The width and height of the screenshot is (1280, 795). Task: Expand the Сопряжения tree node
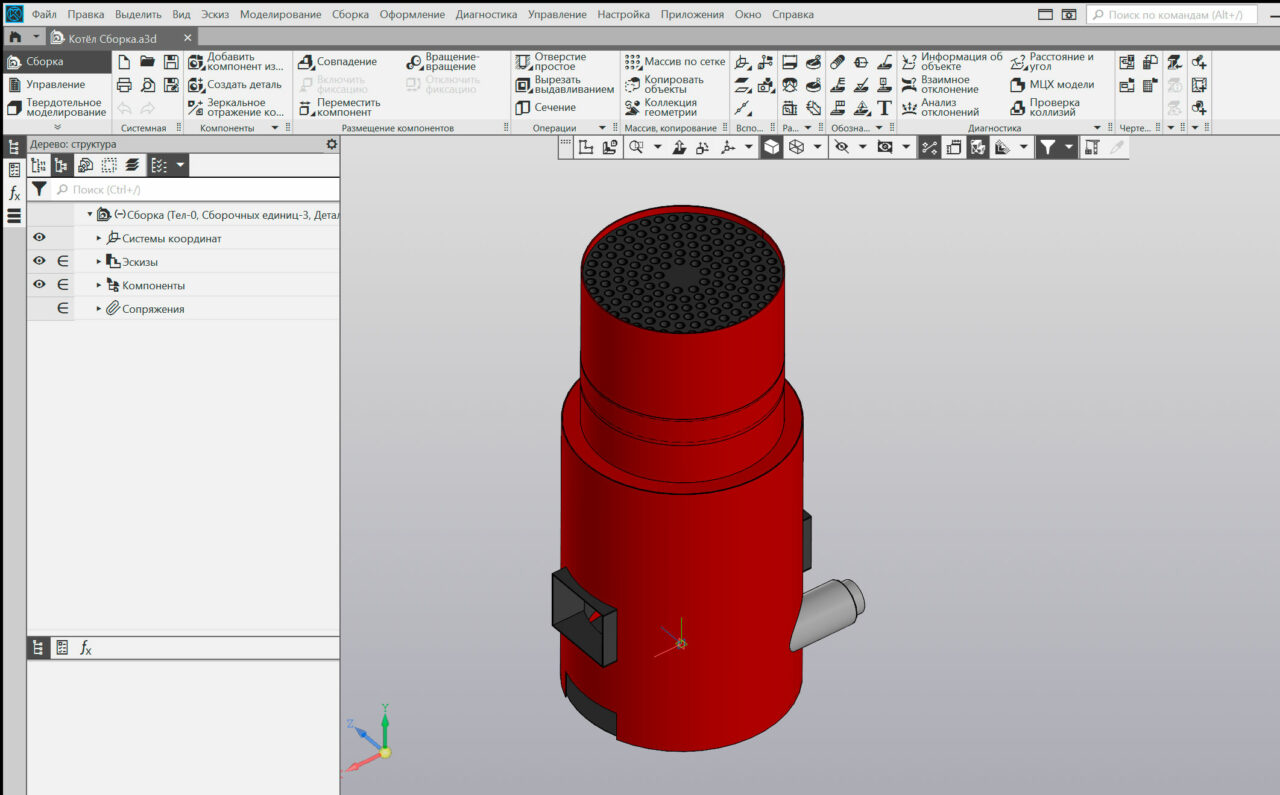pos(99,309)
